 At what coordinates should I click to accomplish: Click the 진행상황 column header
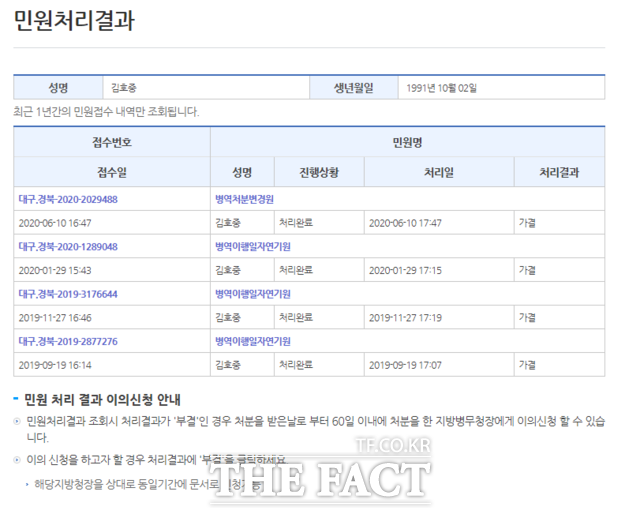tap(319, 172)
